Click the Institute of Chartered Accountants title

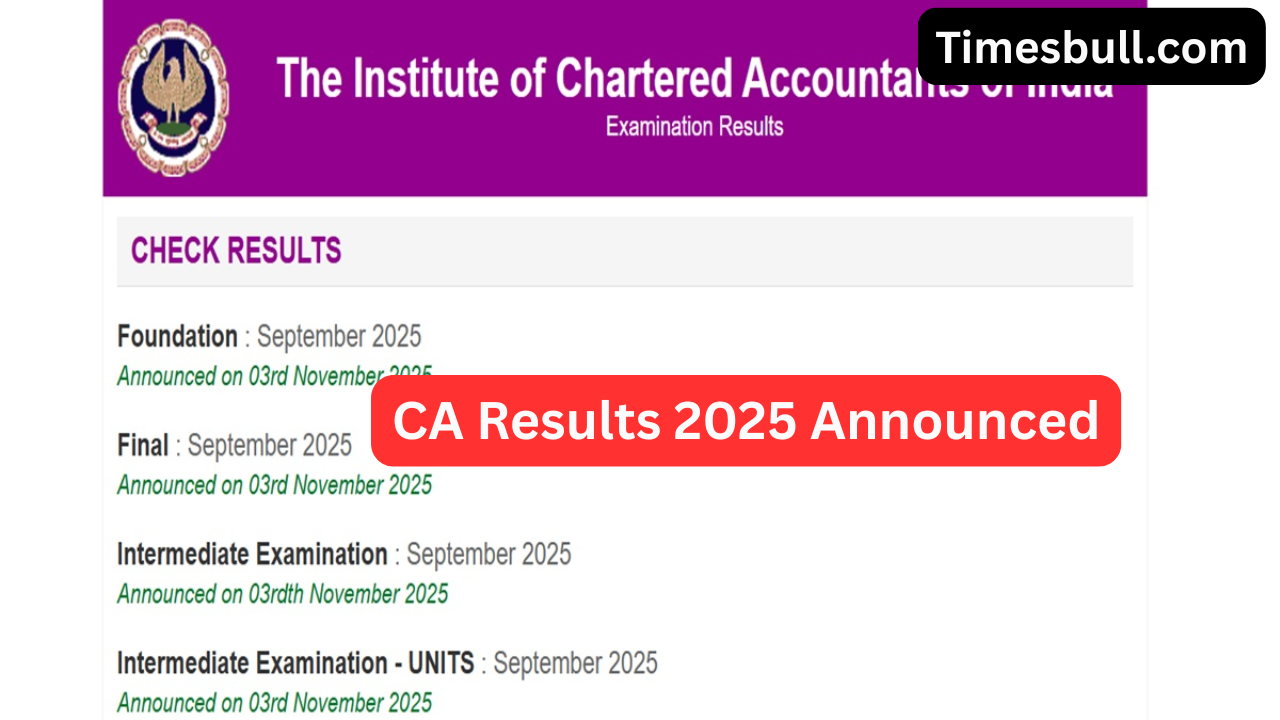point(600,78)
